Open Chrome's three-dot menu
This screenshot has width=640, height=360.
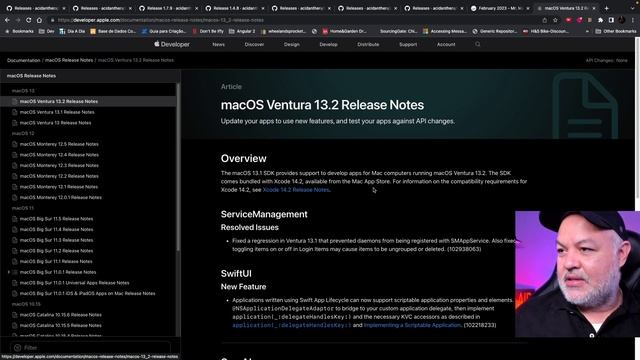click(633, 20)
